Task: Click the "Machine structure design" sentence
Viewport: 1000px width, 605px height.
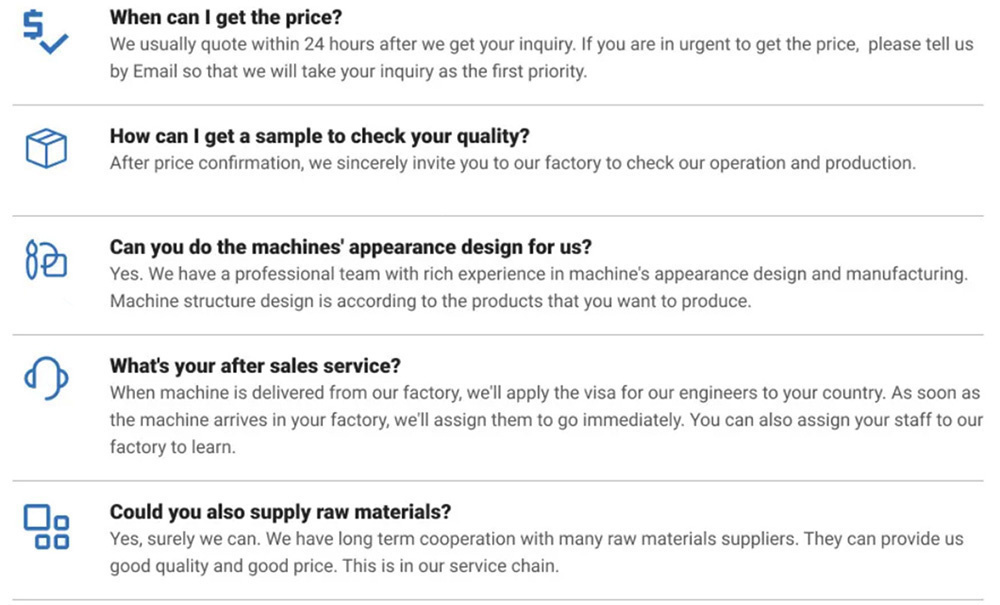Action: pos(430,301)
